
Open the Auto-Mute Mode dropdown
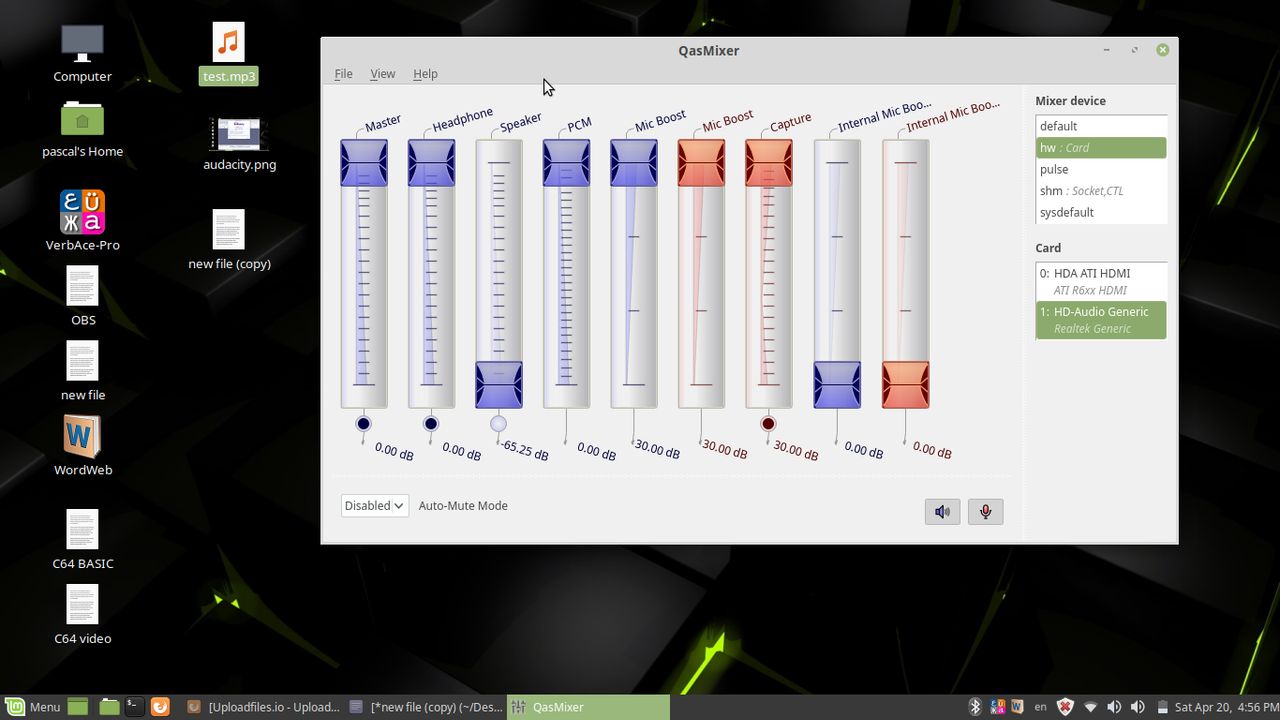[x=375, y=506]
